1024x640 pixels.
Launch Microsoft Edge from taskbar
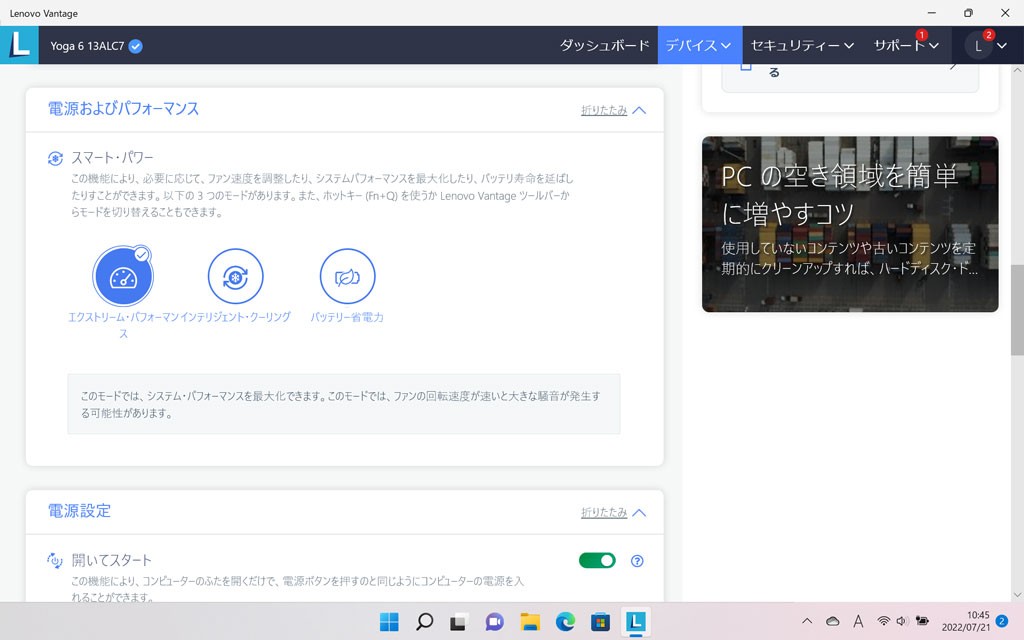tap(564, 622)
